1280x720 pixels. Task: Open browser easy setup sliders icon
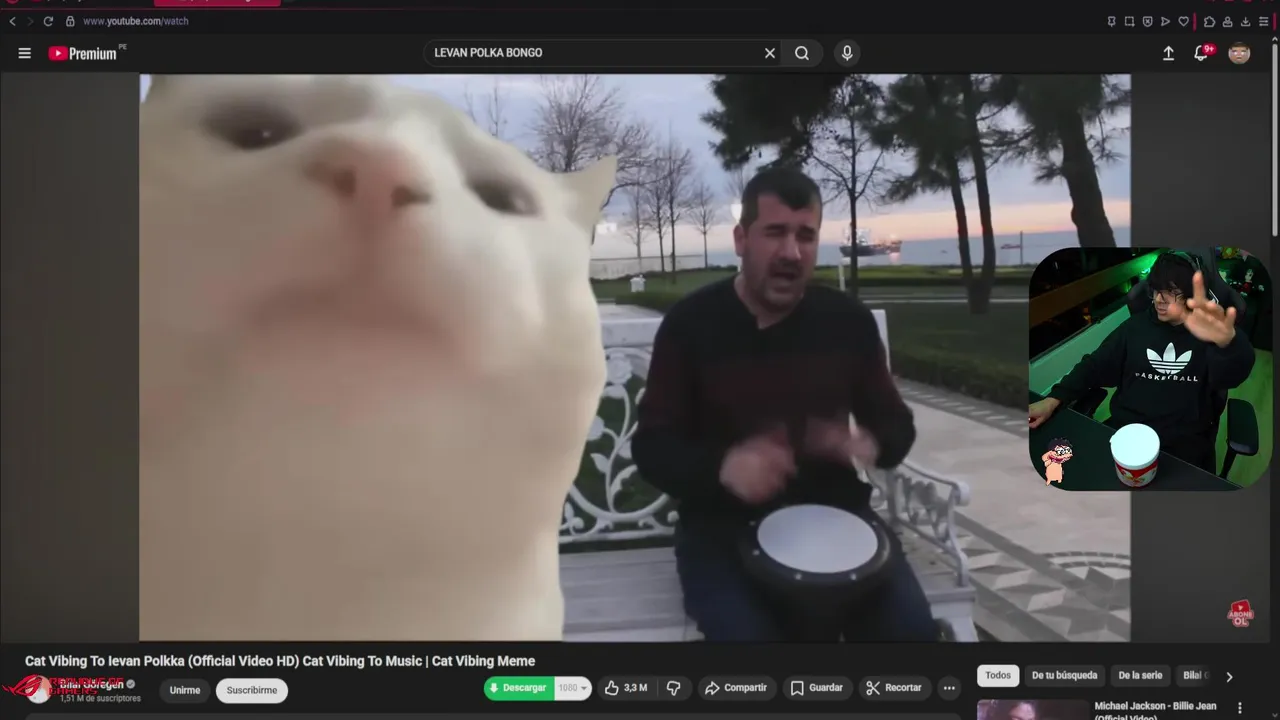pyautogui.click(x=1264, y=21)
